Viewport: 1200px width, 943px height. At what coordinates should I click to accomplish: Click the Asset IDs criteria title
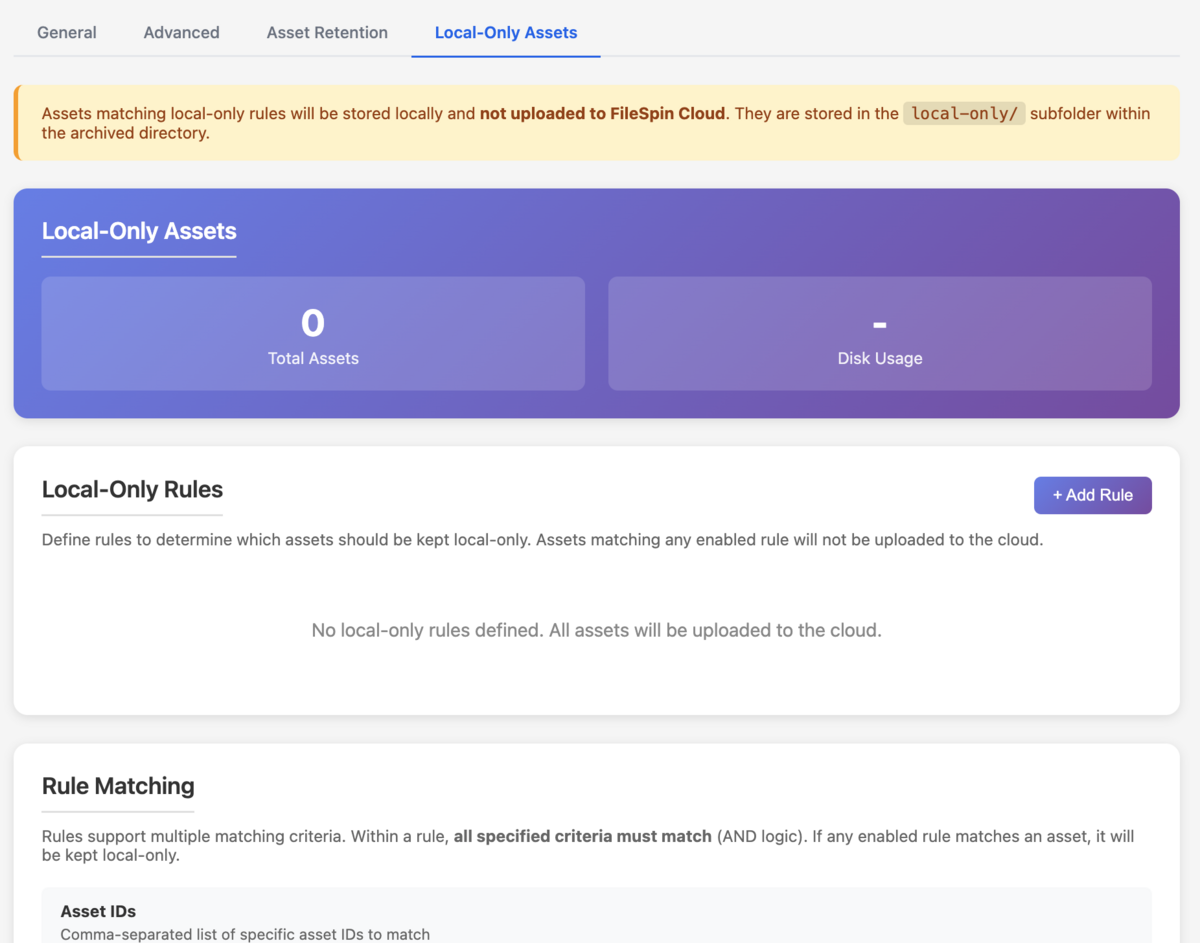click(98, 911)
